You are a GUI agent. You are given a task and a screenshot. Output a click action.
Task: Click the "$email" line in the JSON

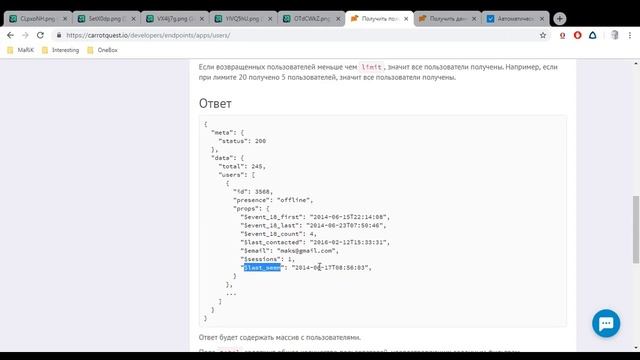(289, 251)
